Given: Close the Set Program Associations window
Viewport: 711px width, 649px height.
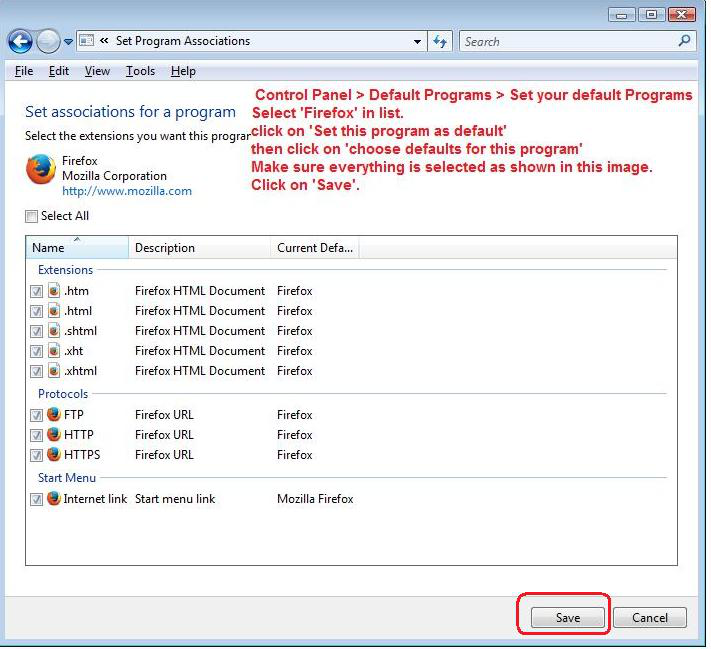Looking at the screenshot, I should [x=682, y=15].
